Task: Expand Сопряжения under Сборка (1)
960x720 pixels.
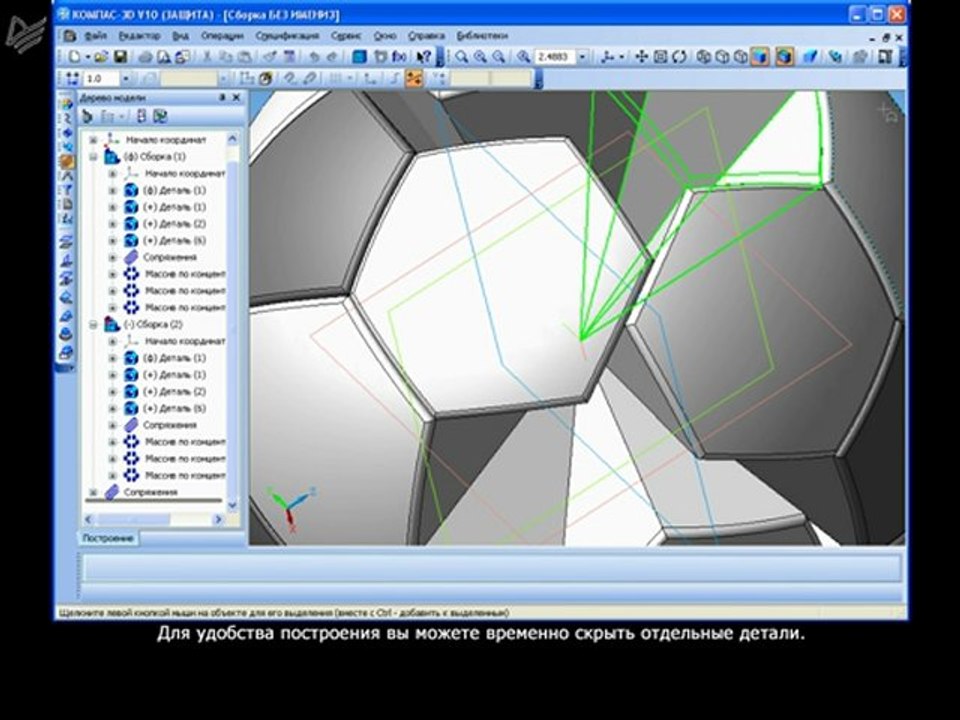Action: [x=113, y=258]
